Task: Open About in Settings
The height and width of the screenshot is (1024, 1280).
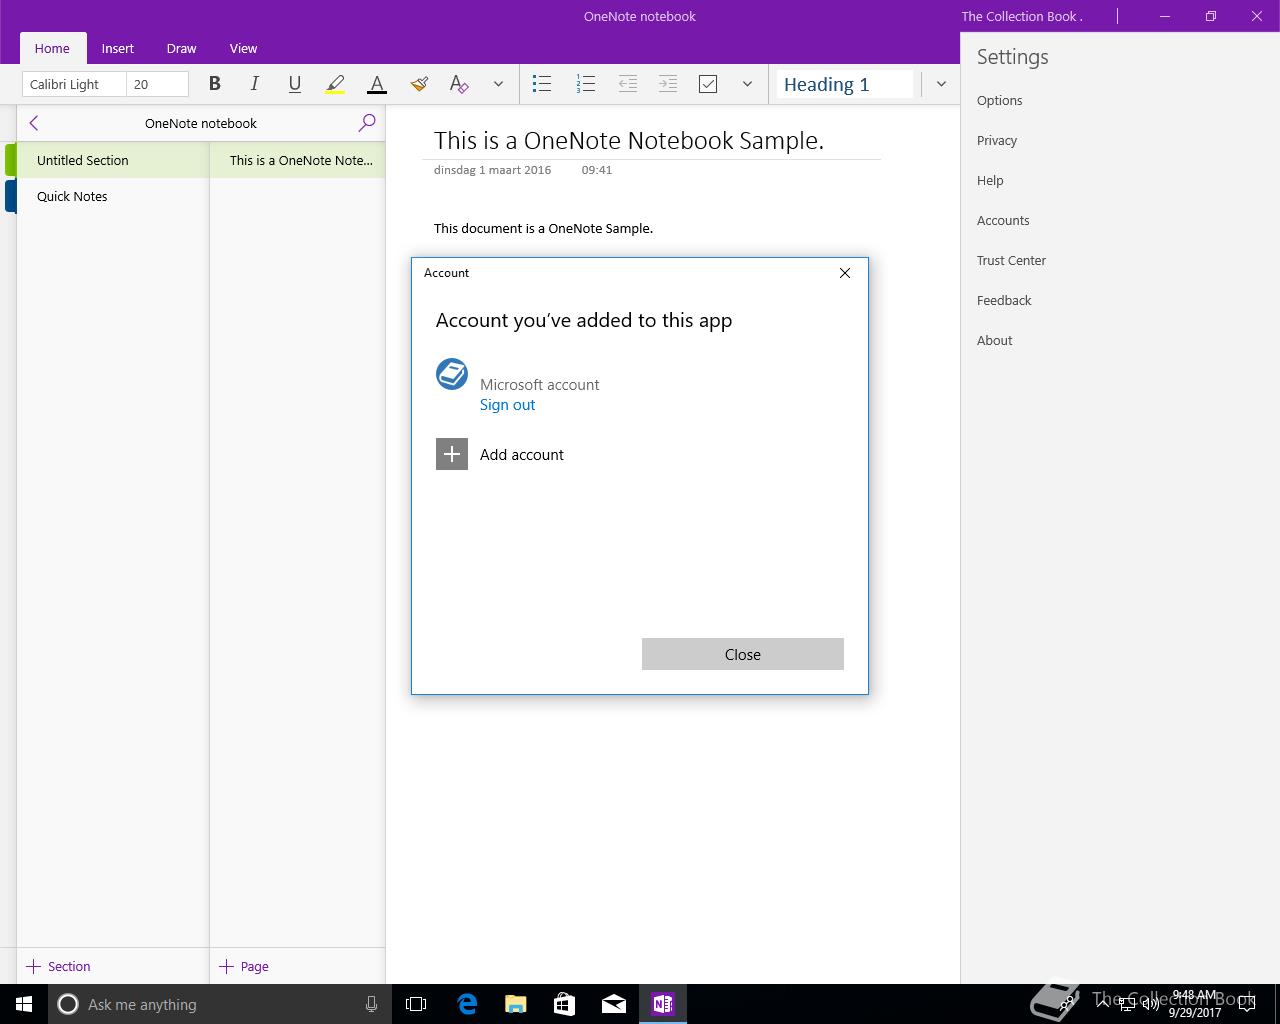Action: pos(995,340)
